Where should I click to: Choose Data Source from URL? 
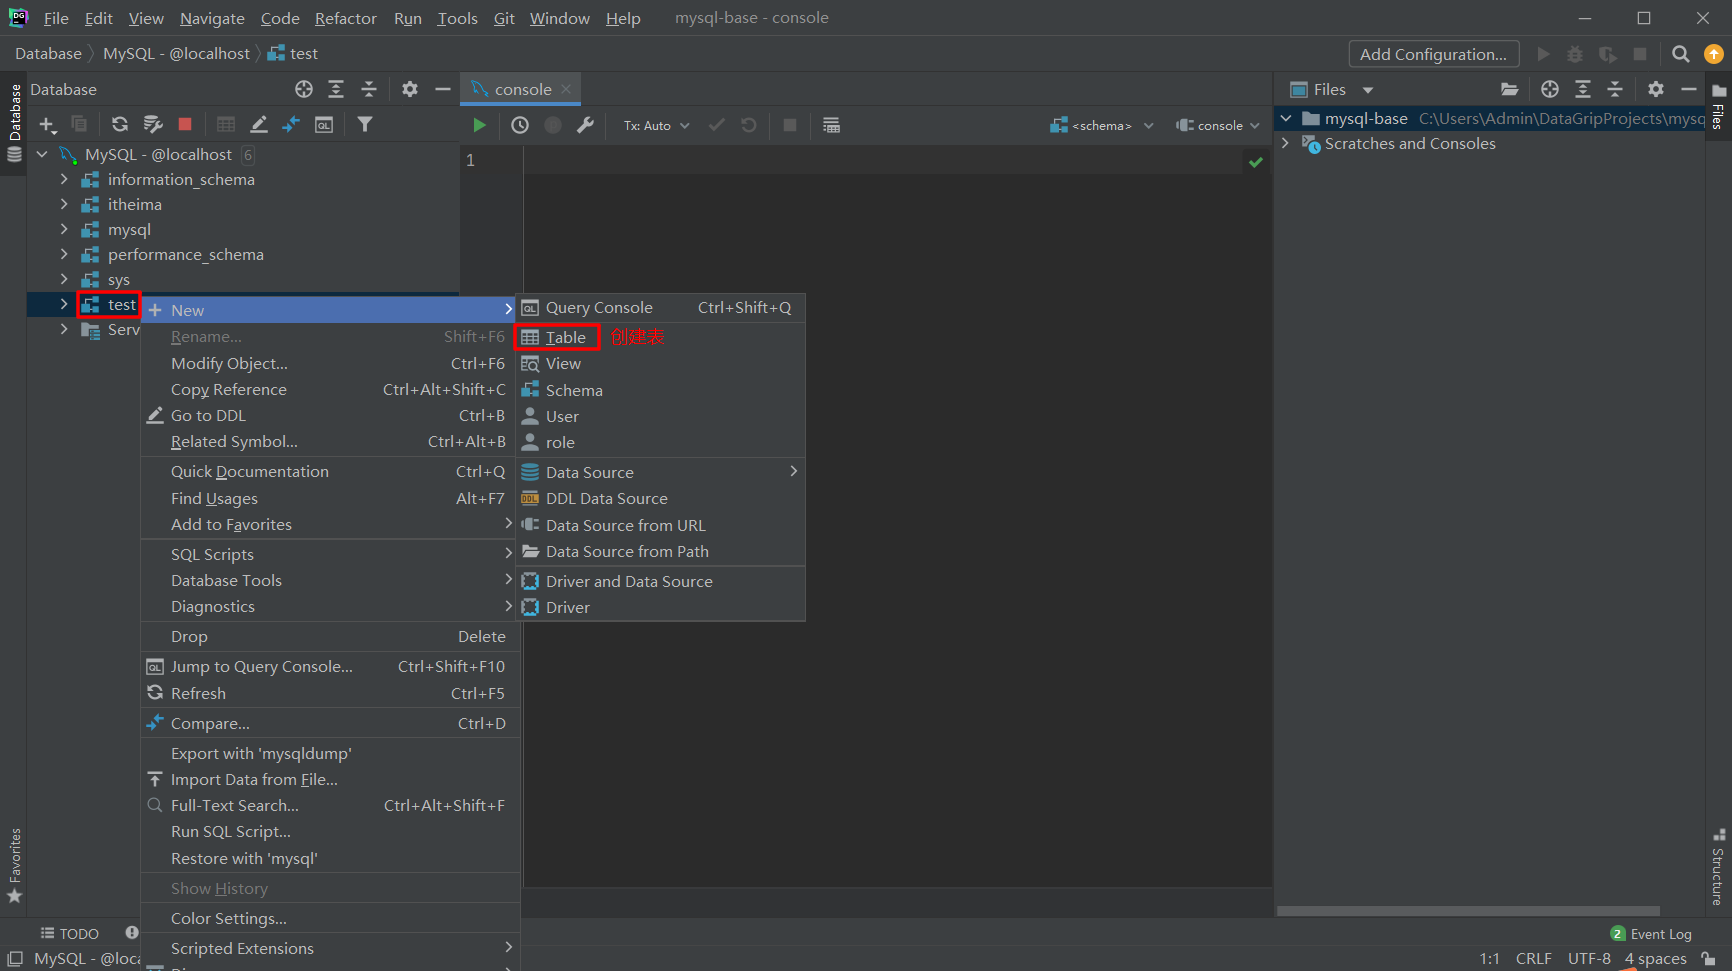click(660, 525)
